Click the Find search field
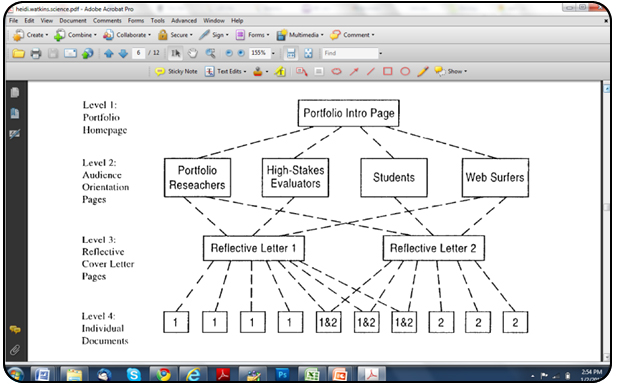618x387 pixels. [x=350, y=53]
